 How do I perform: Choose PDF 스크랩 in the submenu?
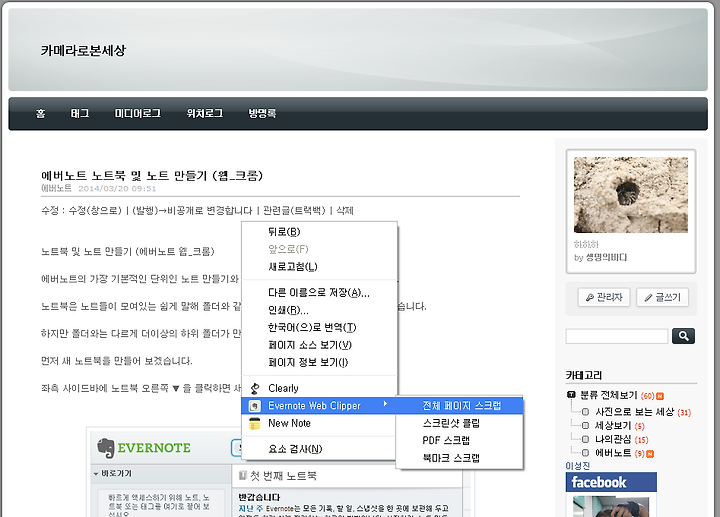[x=460, y=440]
